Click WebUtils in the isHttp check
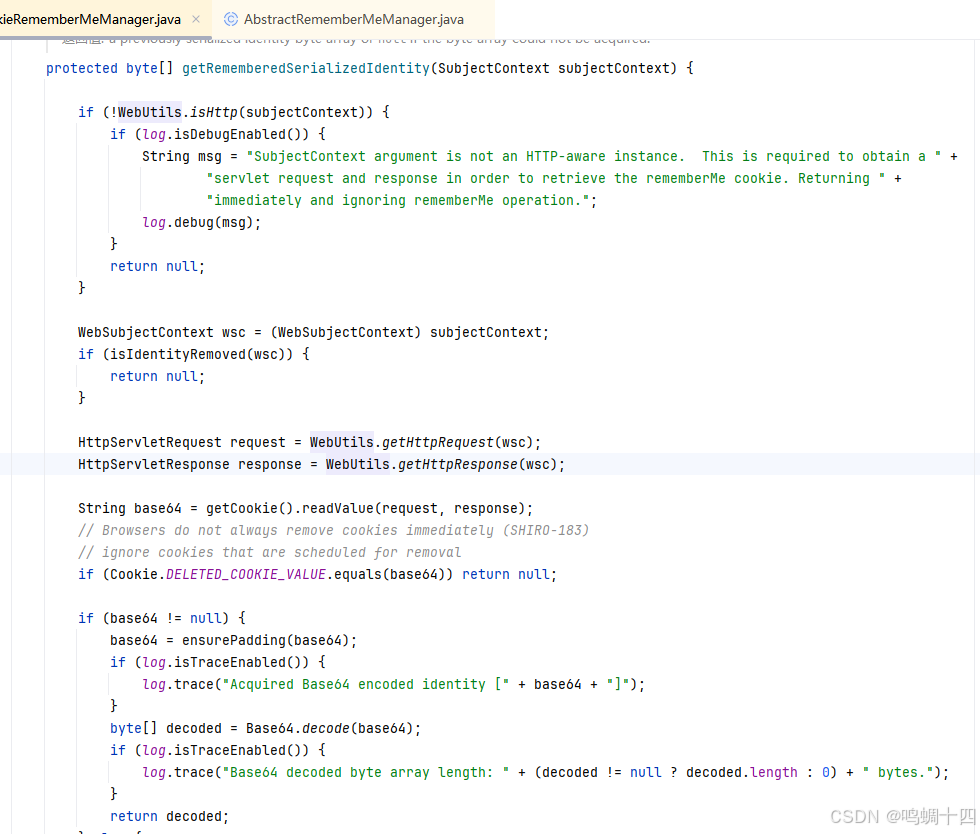Screen dimensions: 980x834 (x=149, y=113)
